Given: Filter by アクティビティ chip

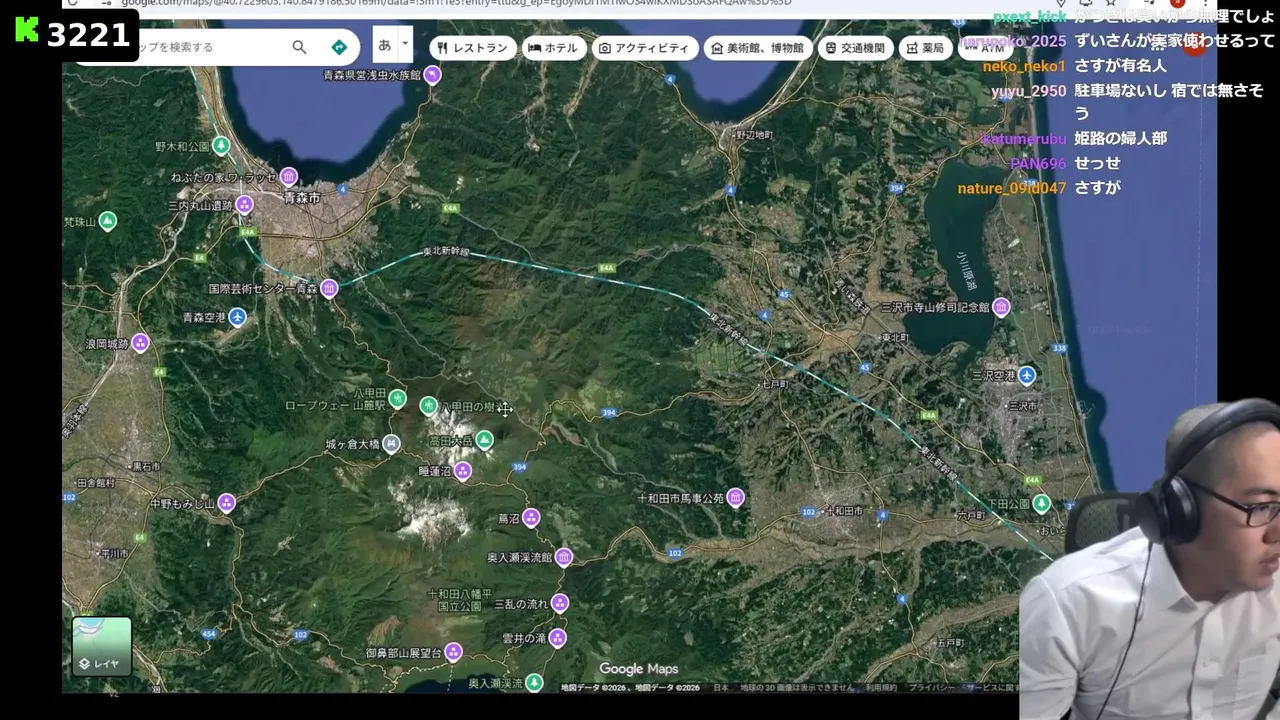Looking at the screenshot, I should click(645, 48).
